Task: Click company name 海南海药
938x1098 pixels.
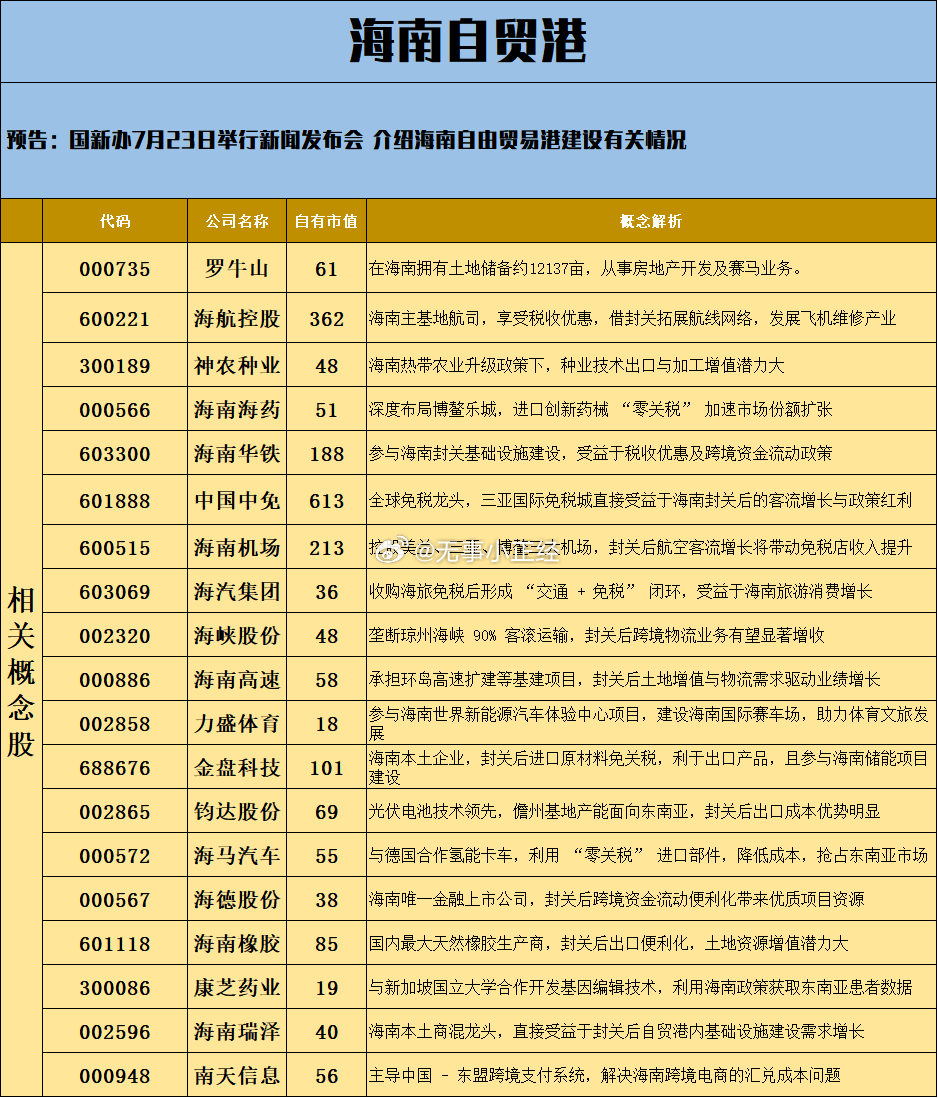Action: (x=237, y=410)
